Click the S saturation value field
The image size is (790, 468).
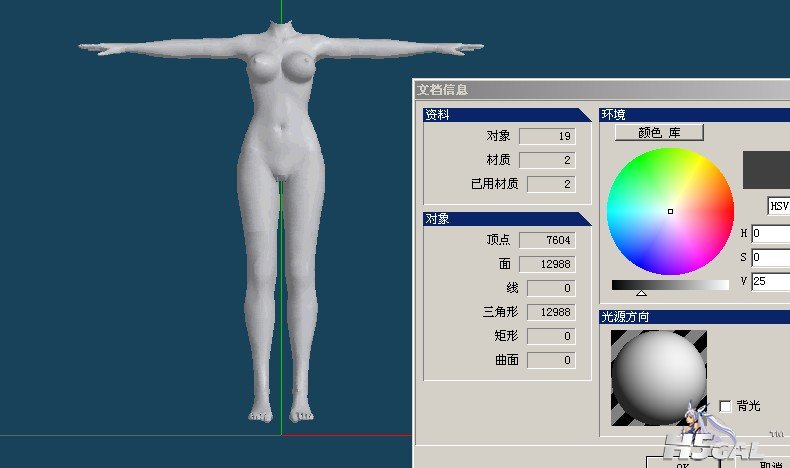click(x=770, y=258)
